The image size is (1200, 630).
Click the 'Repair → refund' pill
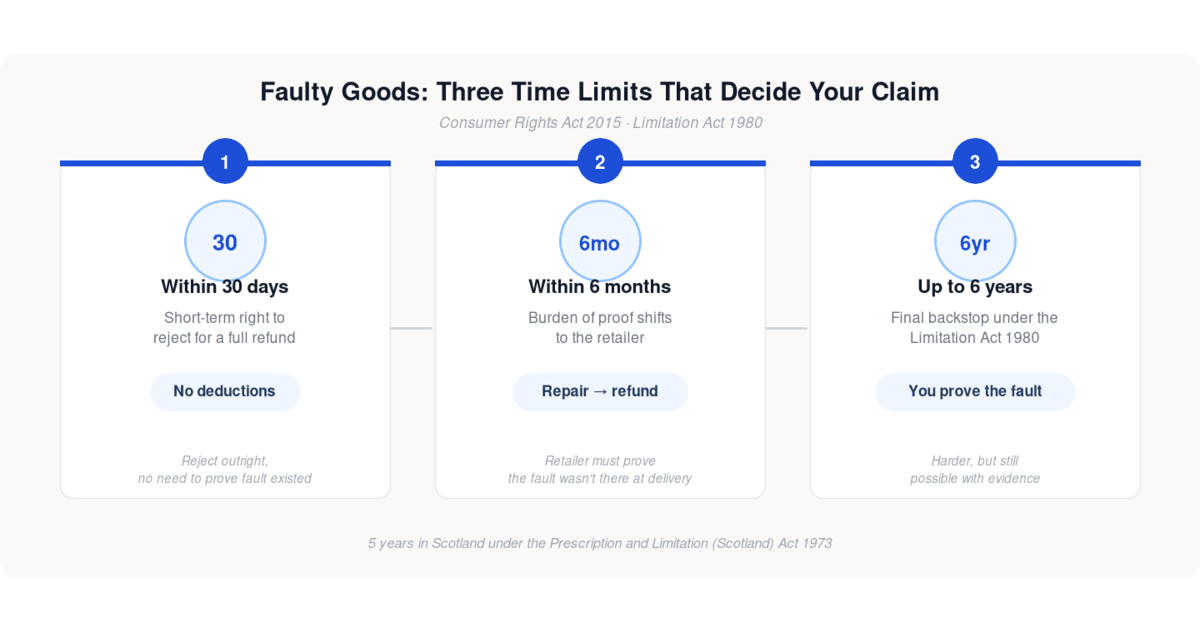pos(600,391)
